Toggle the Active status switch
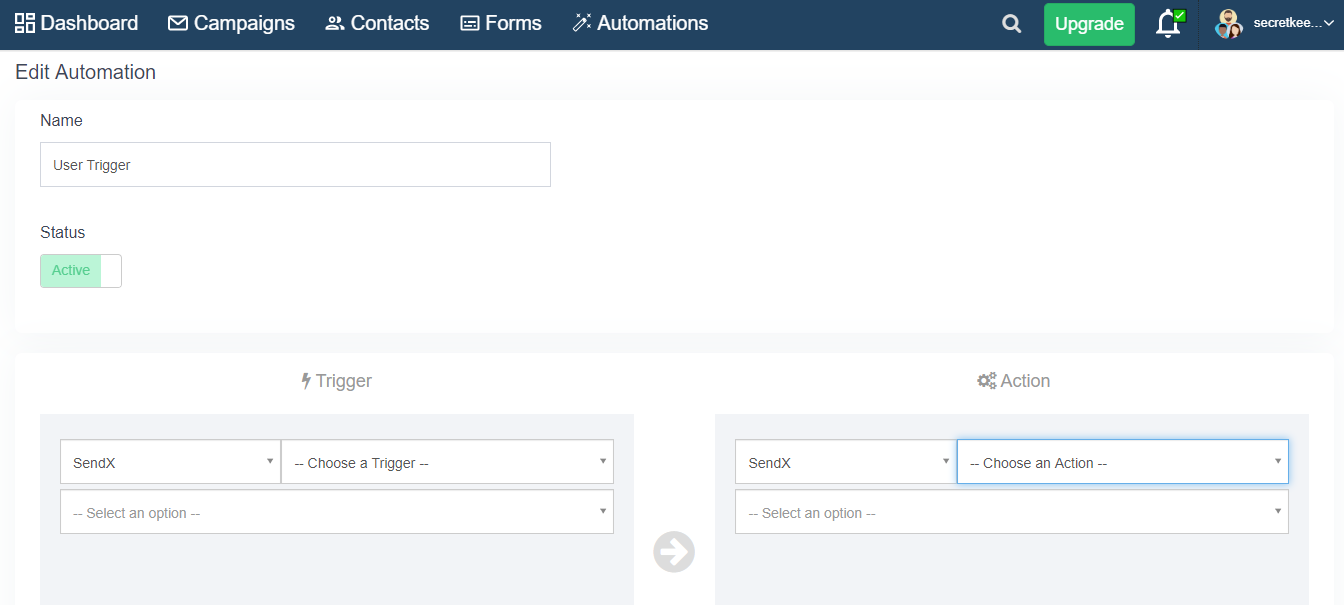Viewport: 1344px width, 605px height. pos(81,271)
